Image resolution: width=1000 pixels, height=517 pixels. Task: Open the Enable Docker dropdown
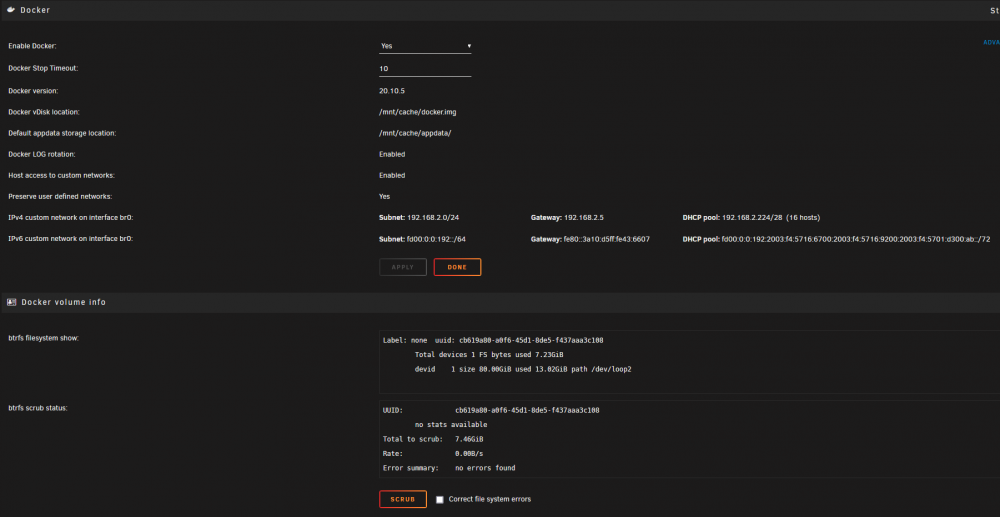point(425,46)
